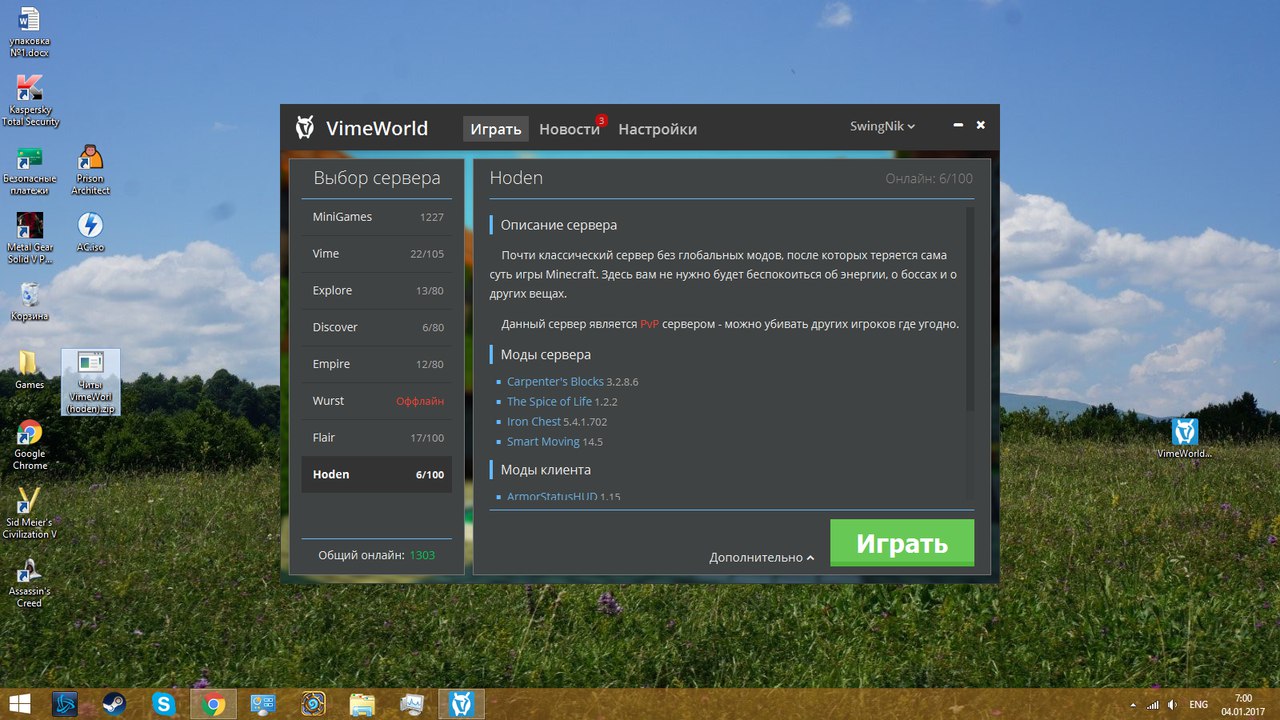Click the ENG language indicator
Viewport: 1280px width, 720px height.
(1198, 705)
